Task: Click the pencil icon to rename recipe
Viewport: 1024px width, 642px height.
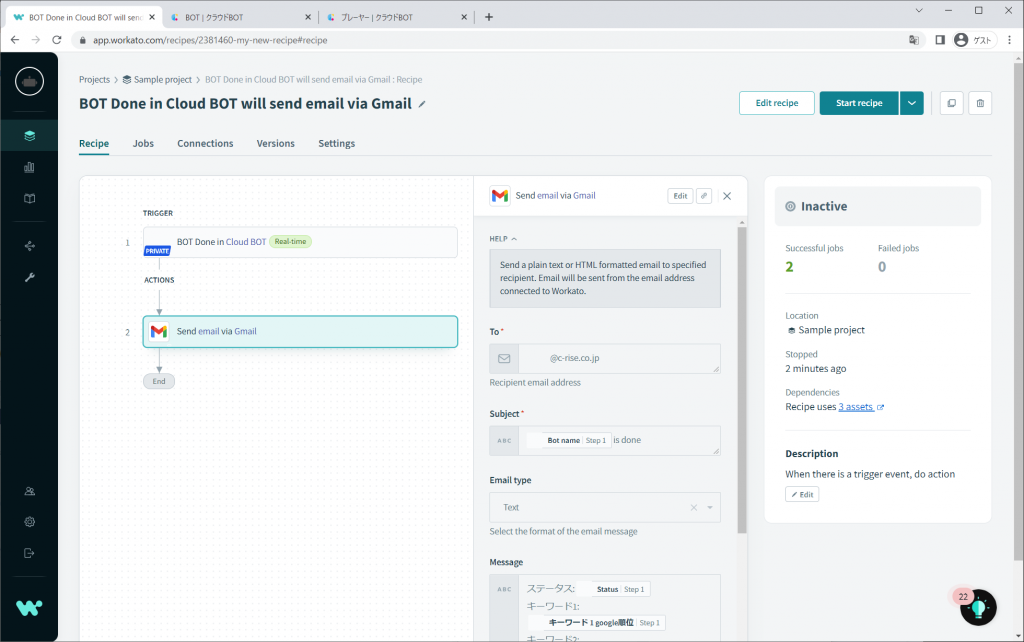Action: pyautogui.click(x=423, y=104)
